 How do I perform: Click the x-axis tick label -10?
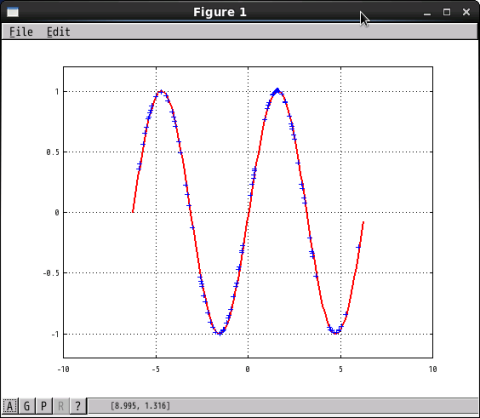point(63,369)
